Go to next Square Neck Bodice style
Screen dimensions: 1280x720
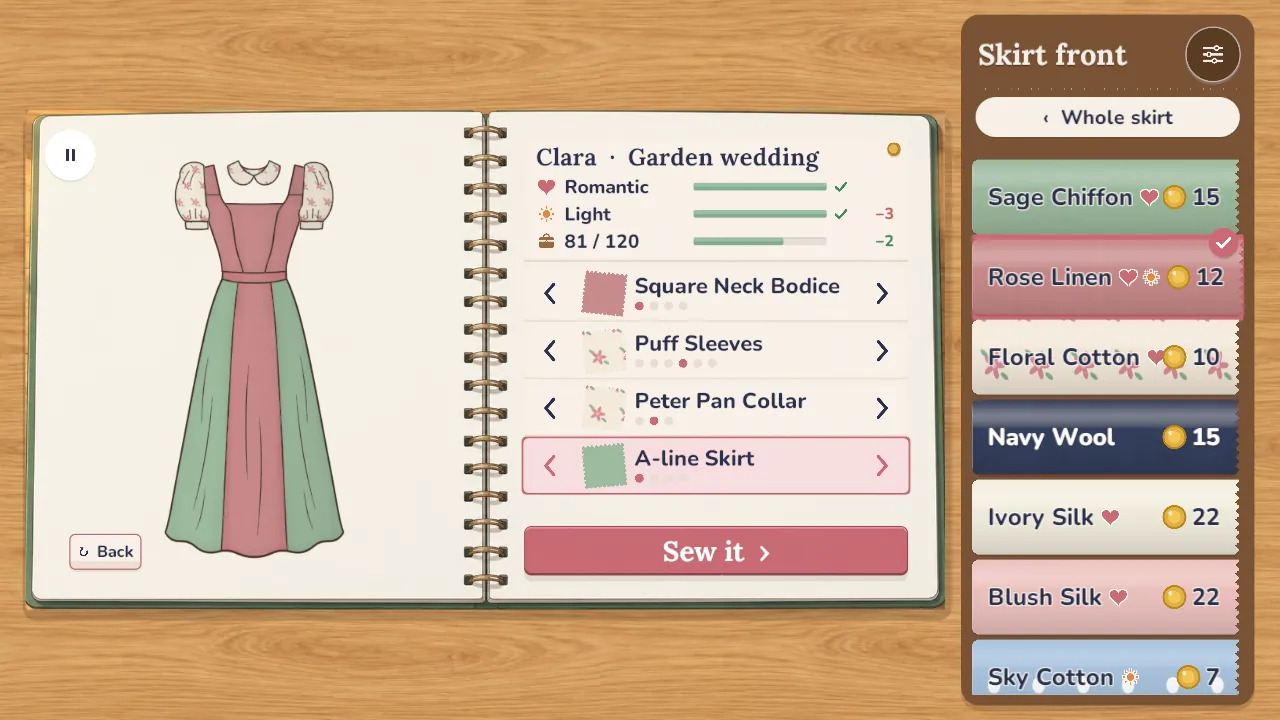pos(882,293)
